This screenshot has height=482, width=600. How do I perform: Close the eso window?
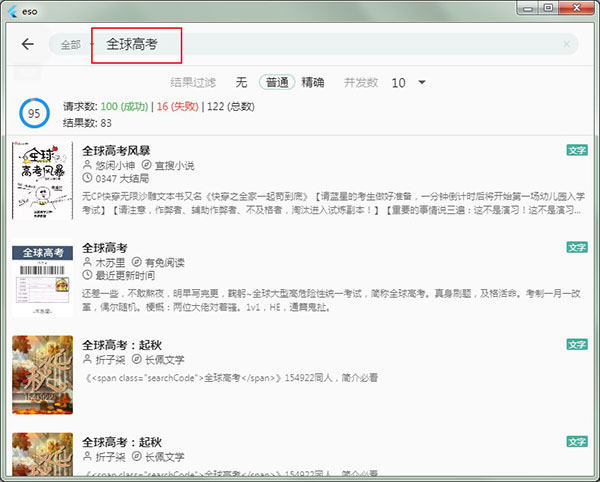[x=577, y=8]
